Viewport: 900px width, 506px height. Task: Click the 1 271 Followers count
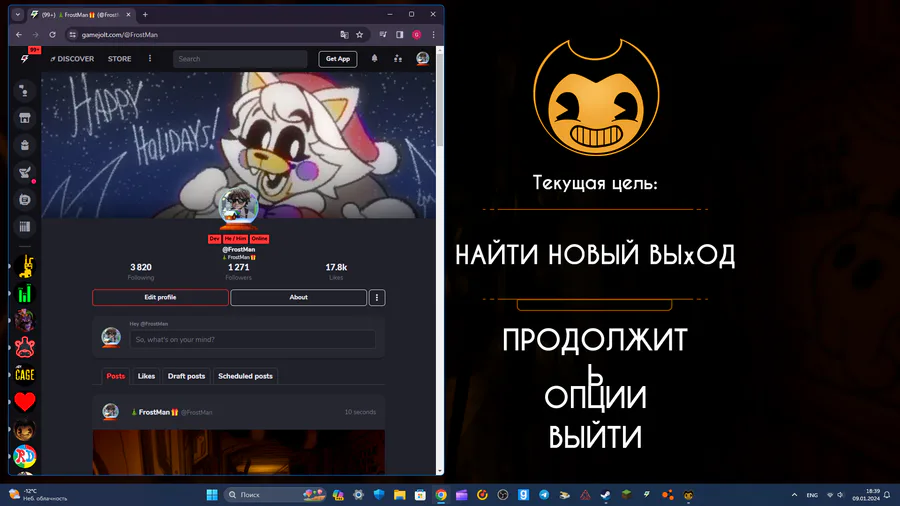coord(239,271)
